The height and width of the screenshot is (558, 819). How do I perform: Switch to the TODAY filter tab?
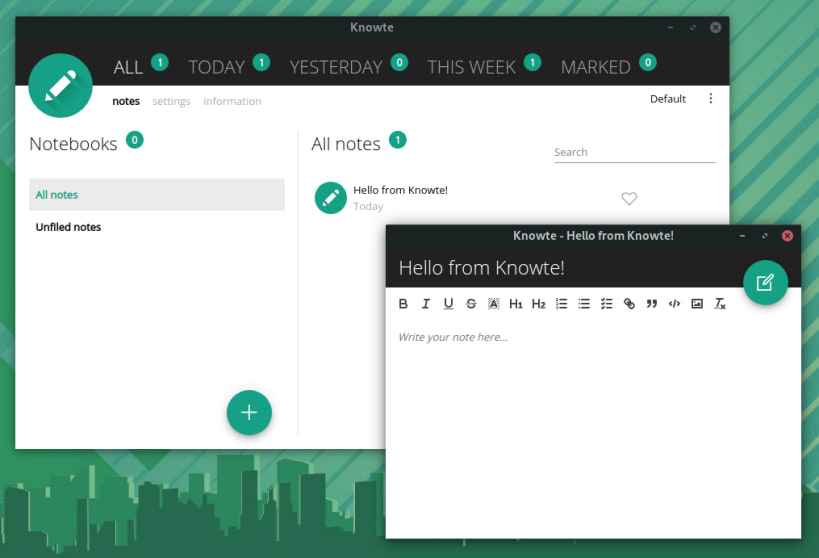click(x=216, y=67)
